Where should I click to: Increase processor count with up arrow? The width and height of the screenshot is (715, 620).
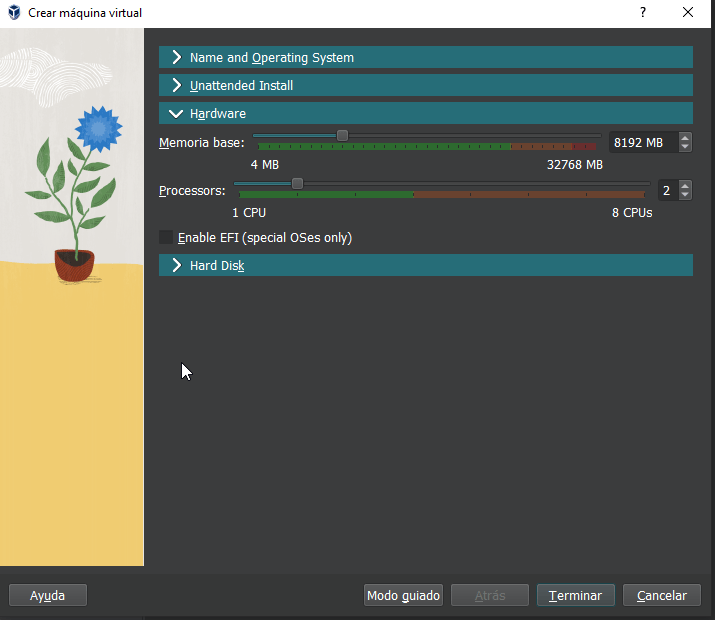coord(685,185)
